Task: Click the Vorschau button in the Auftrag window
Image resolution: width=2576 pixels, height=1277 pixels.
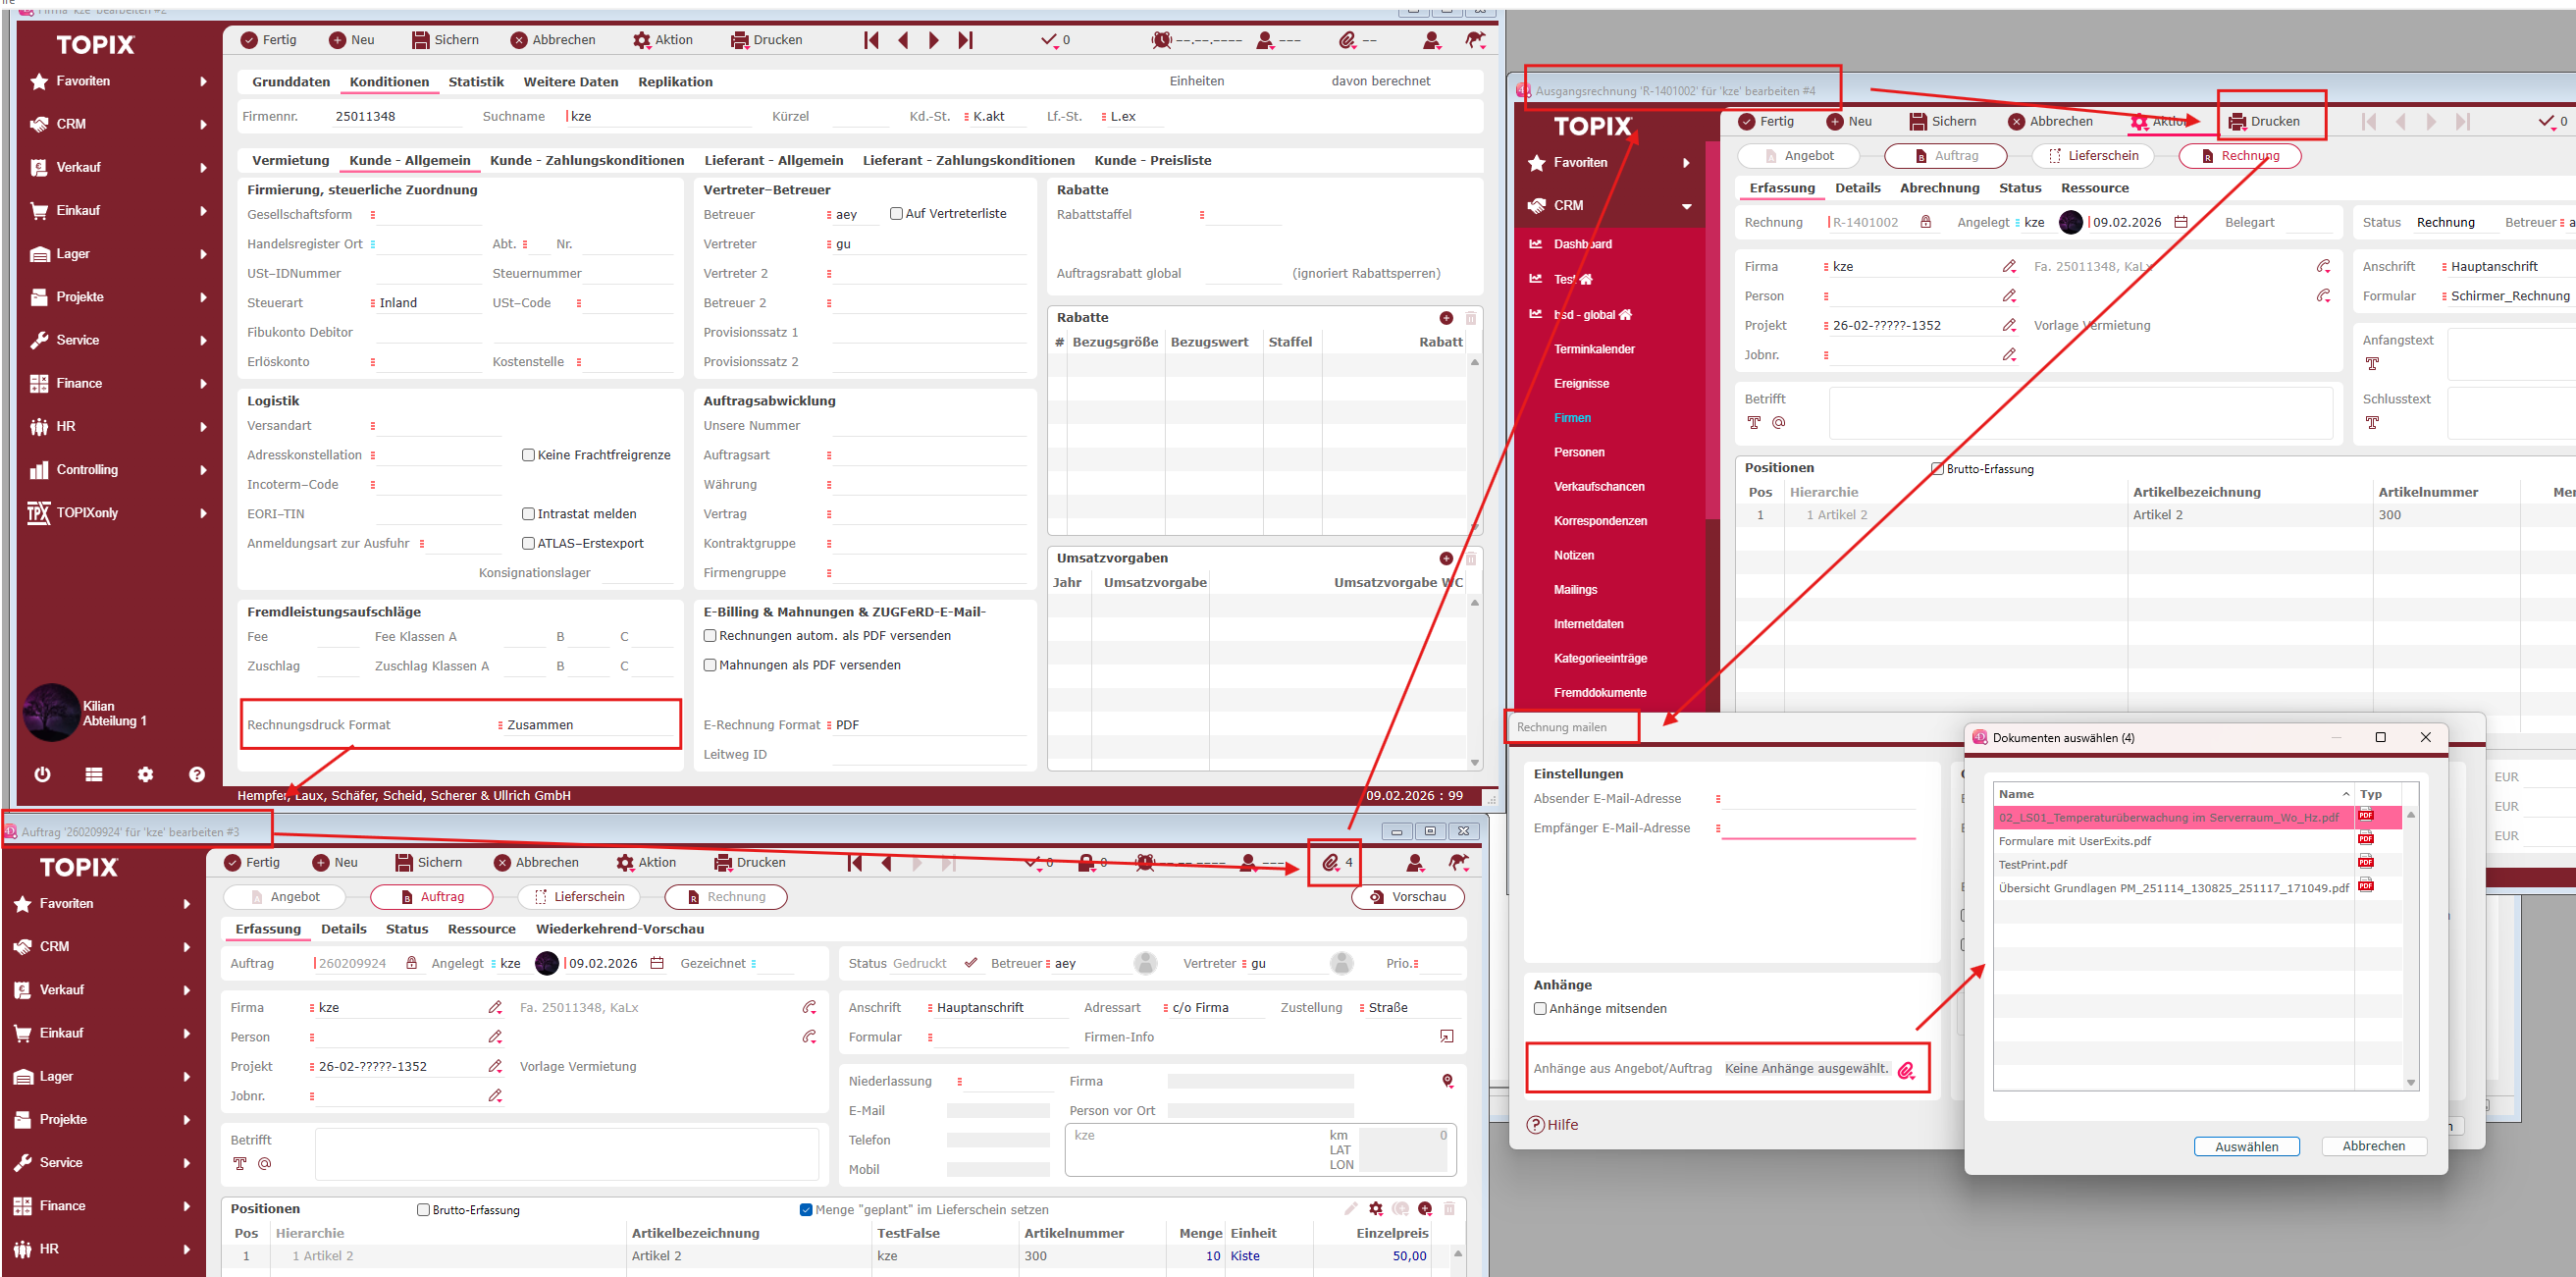Action: 1408,897
